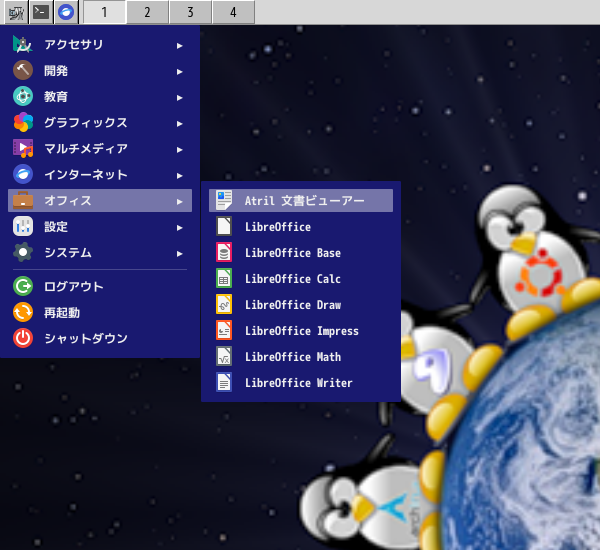The height and width of the screenshot is (550, 600).
Task: Switch to workspace 2
Action: coord(147,12)
